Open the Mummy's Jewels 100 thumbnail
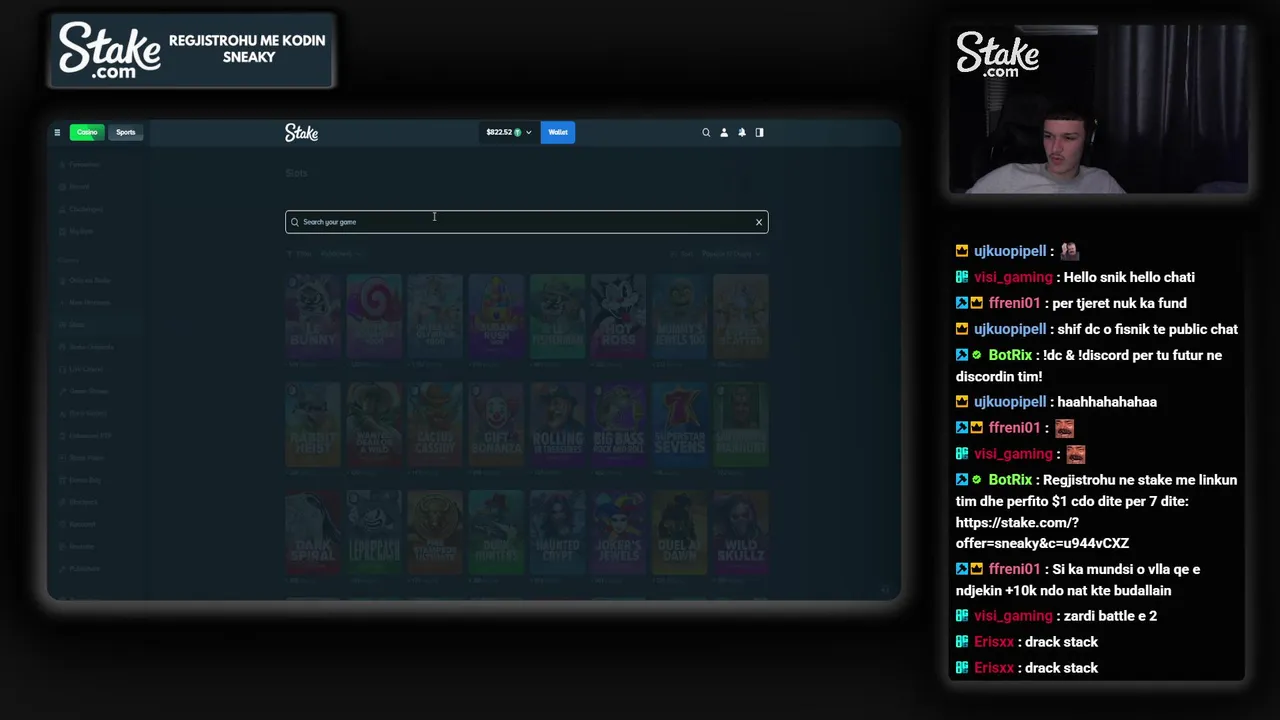The image size is (1280, 720). coord(679,316)
